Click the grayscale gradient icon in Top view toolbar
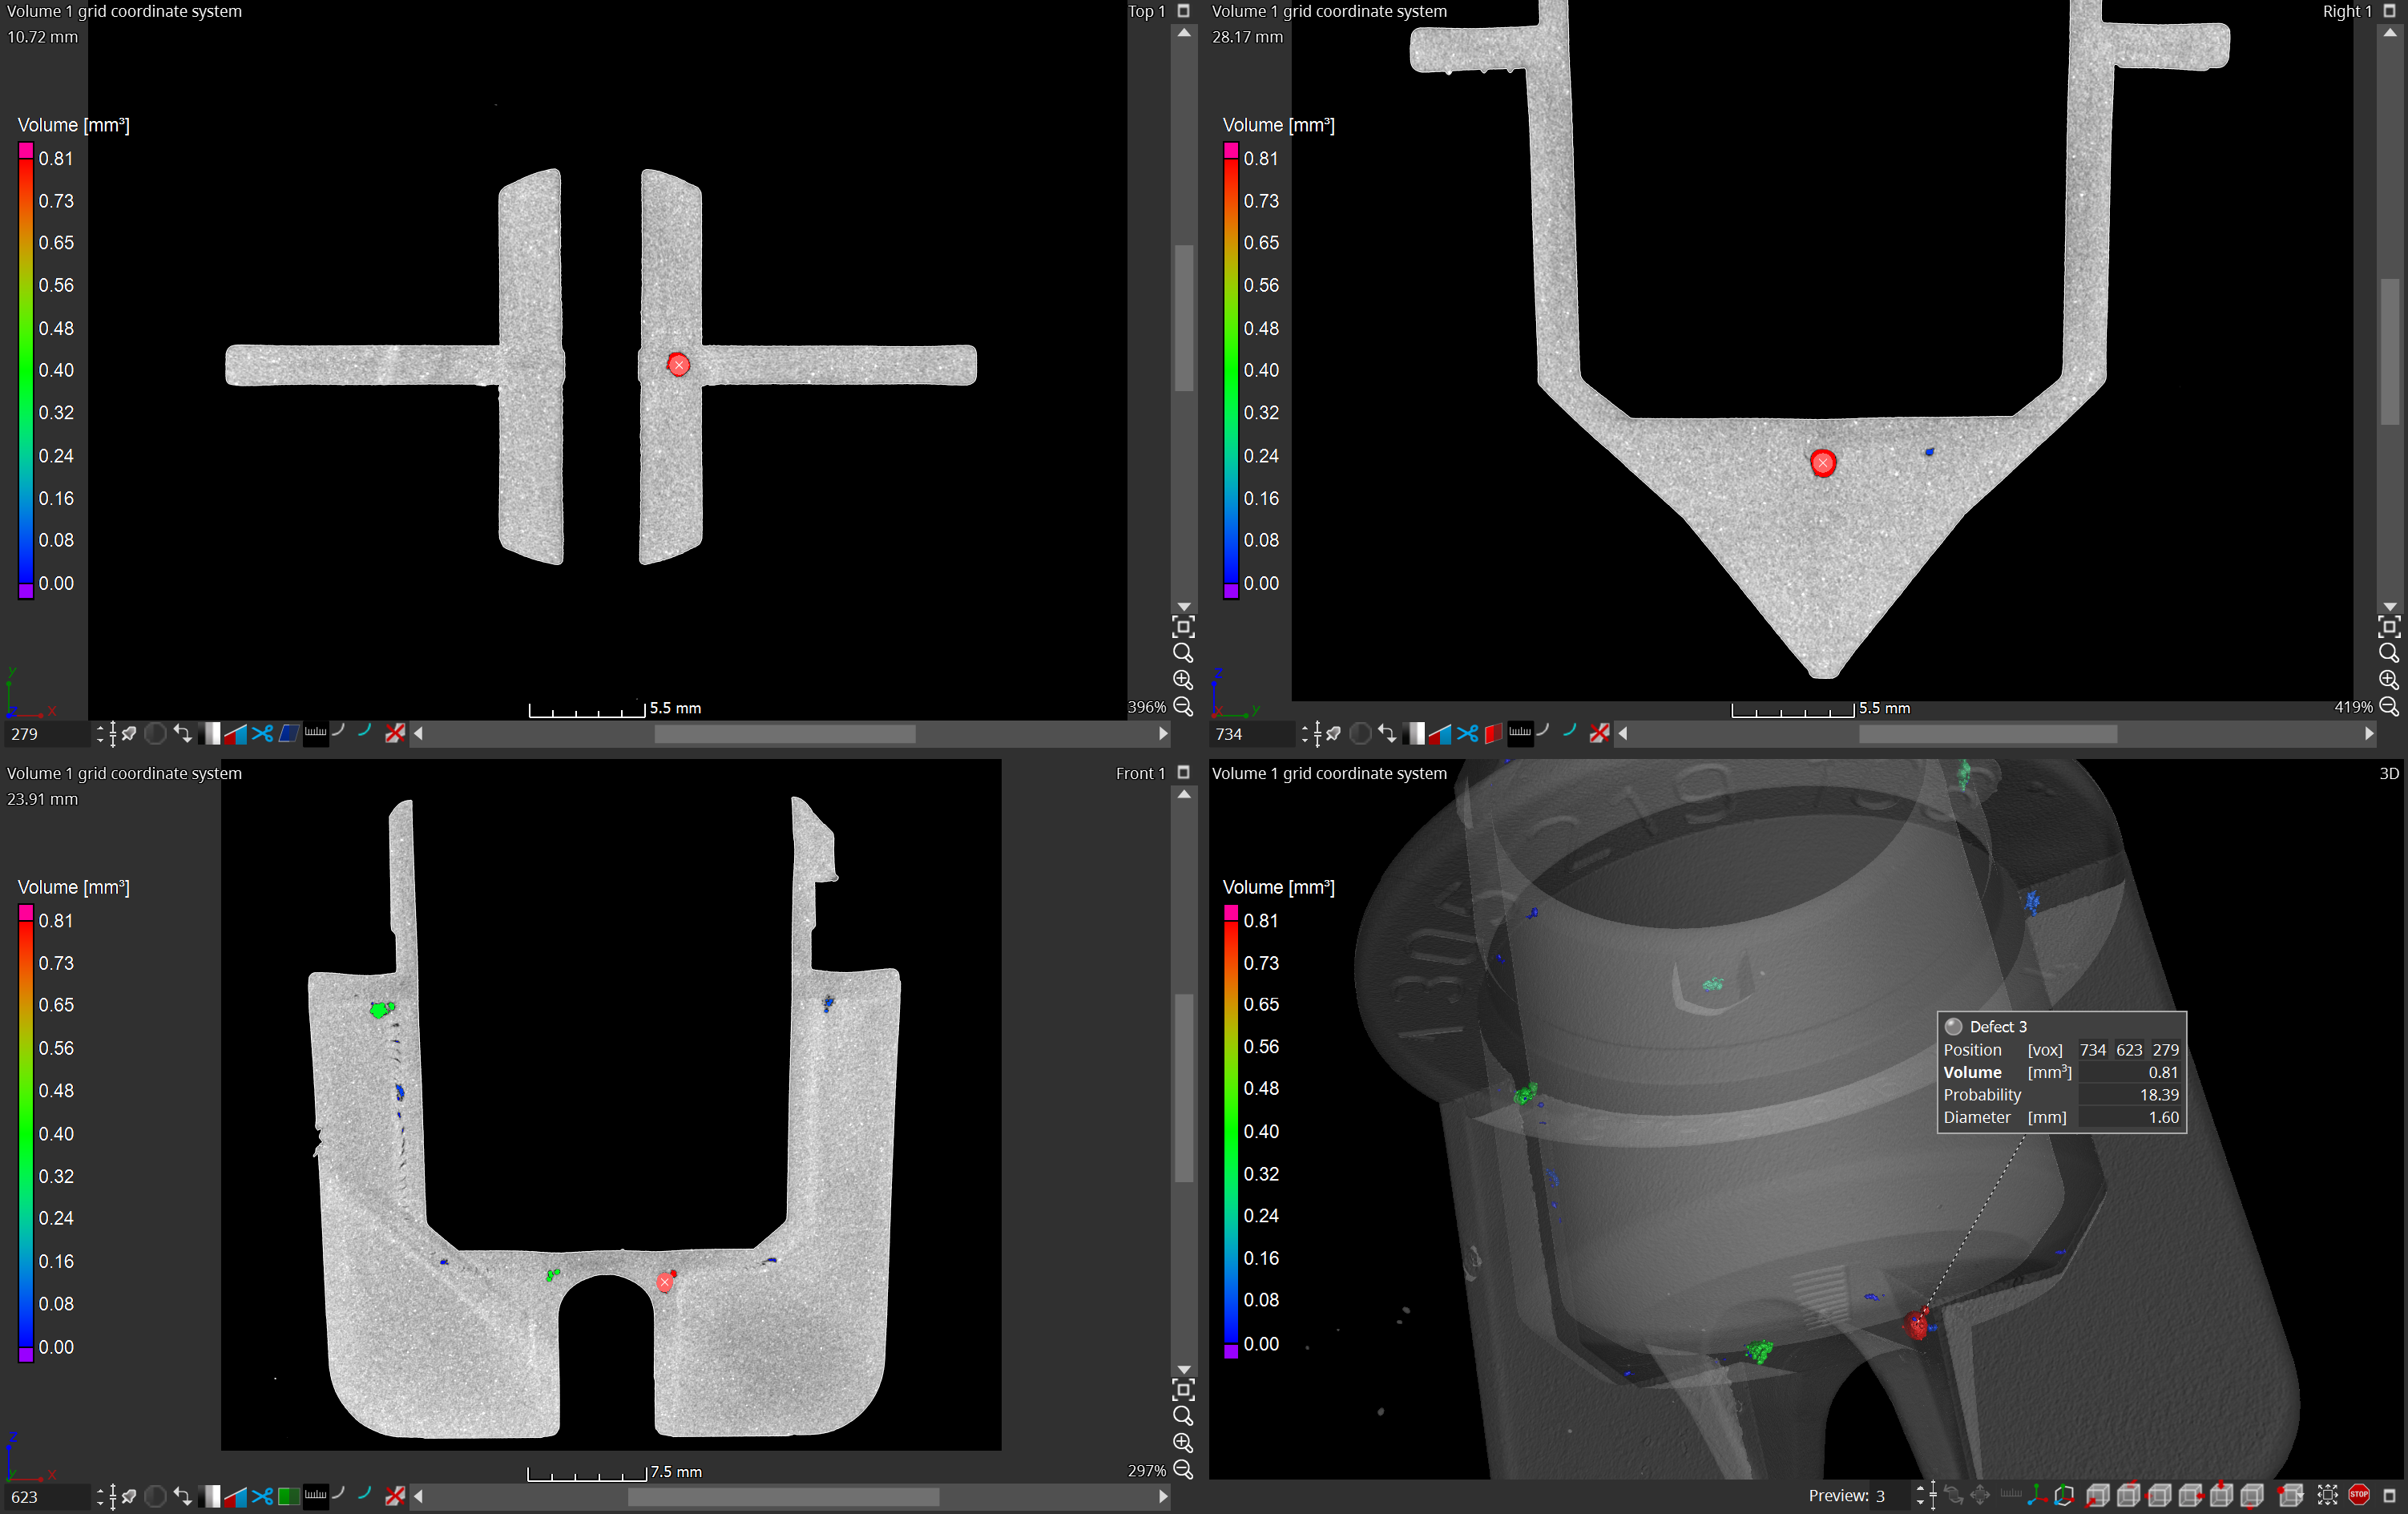The image size is (2408, 1514). [x=210, y=733]
